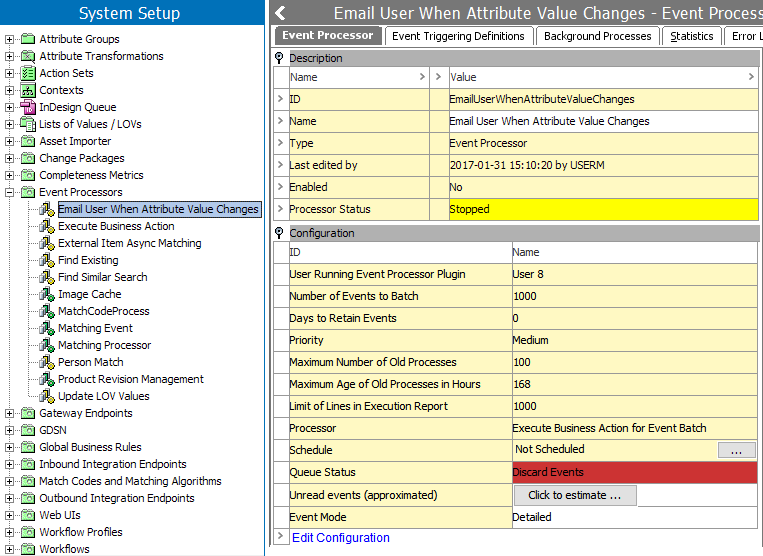Switch to the Event Processor tab

[x=328, y=36]
